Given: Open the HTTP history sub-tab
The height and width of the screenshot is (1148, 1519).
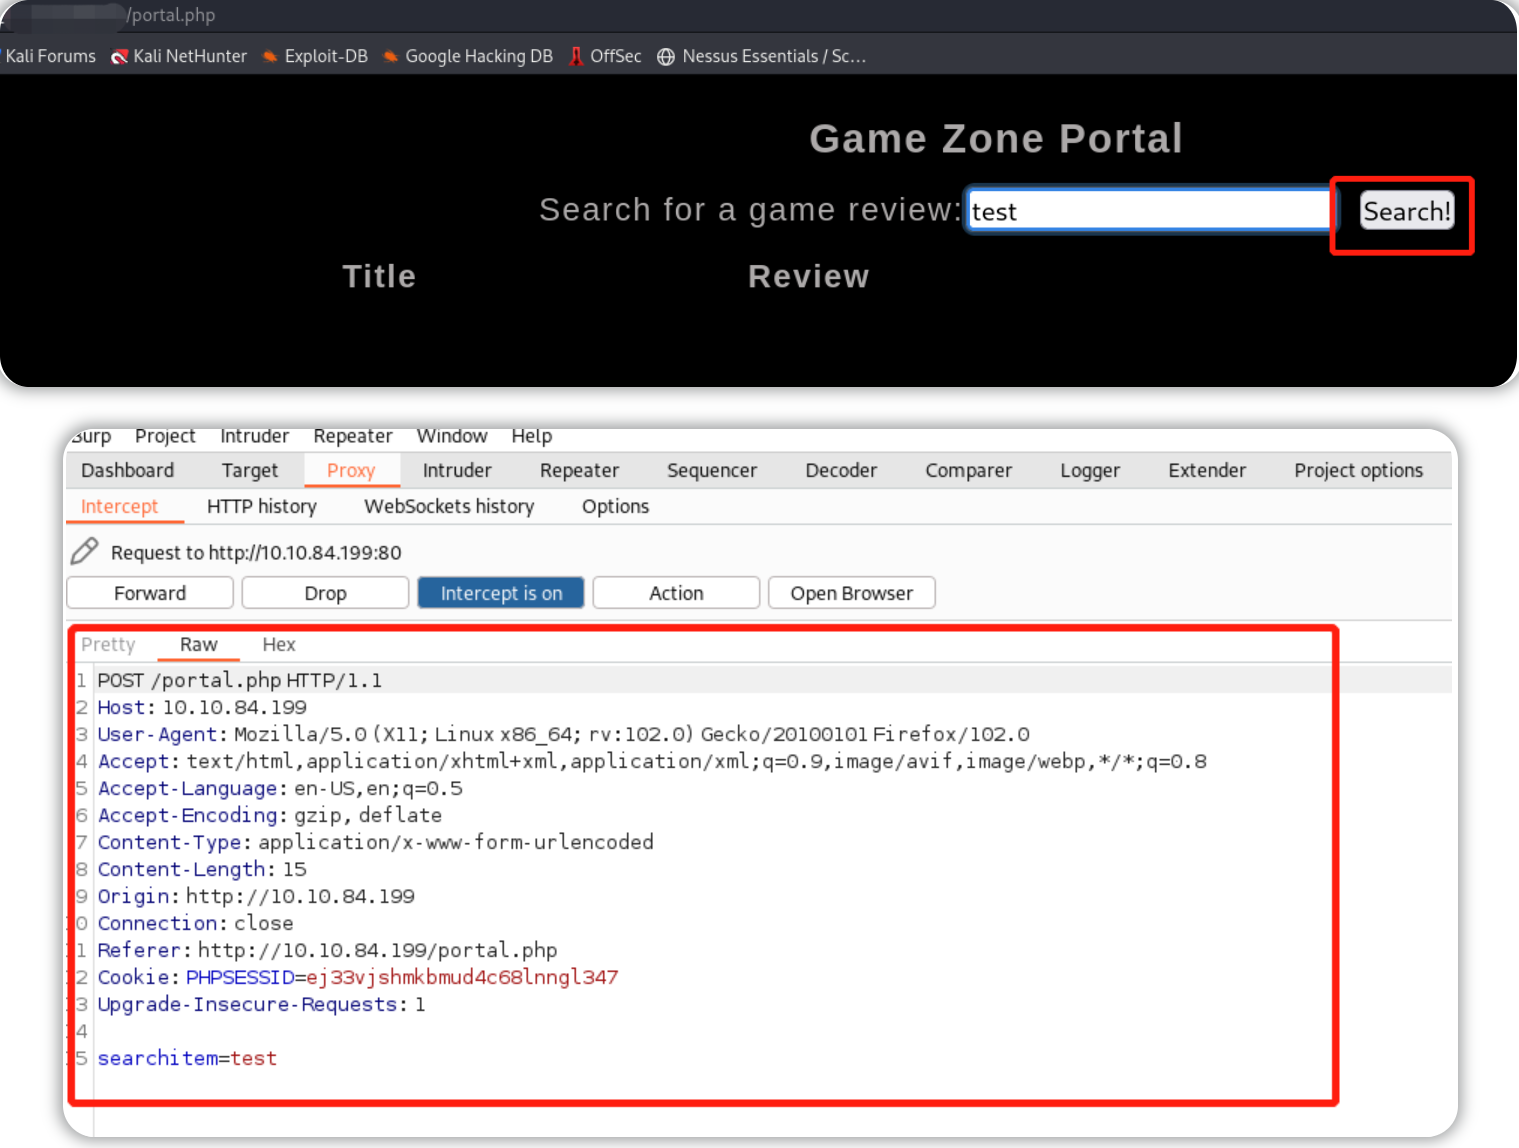Looking at the screenshot, I should coord(262,506).
